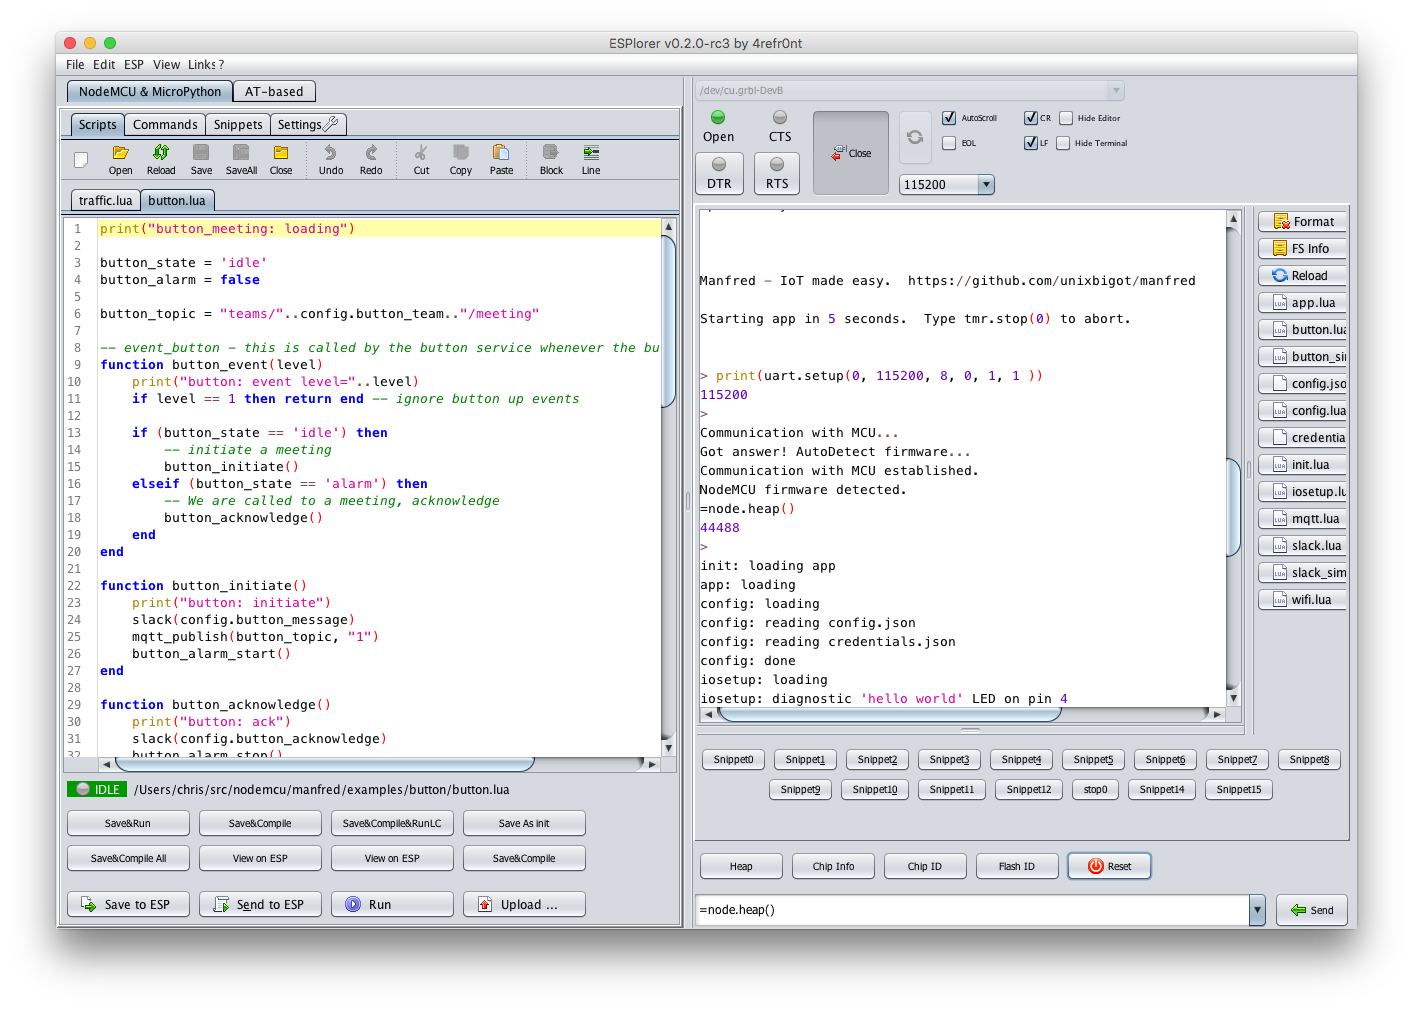Click the Reset button
This screenshot has width=1413, height=1009.
[x=1109, y=866]
